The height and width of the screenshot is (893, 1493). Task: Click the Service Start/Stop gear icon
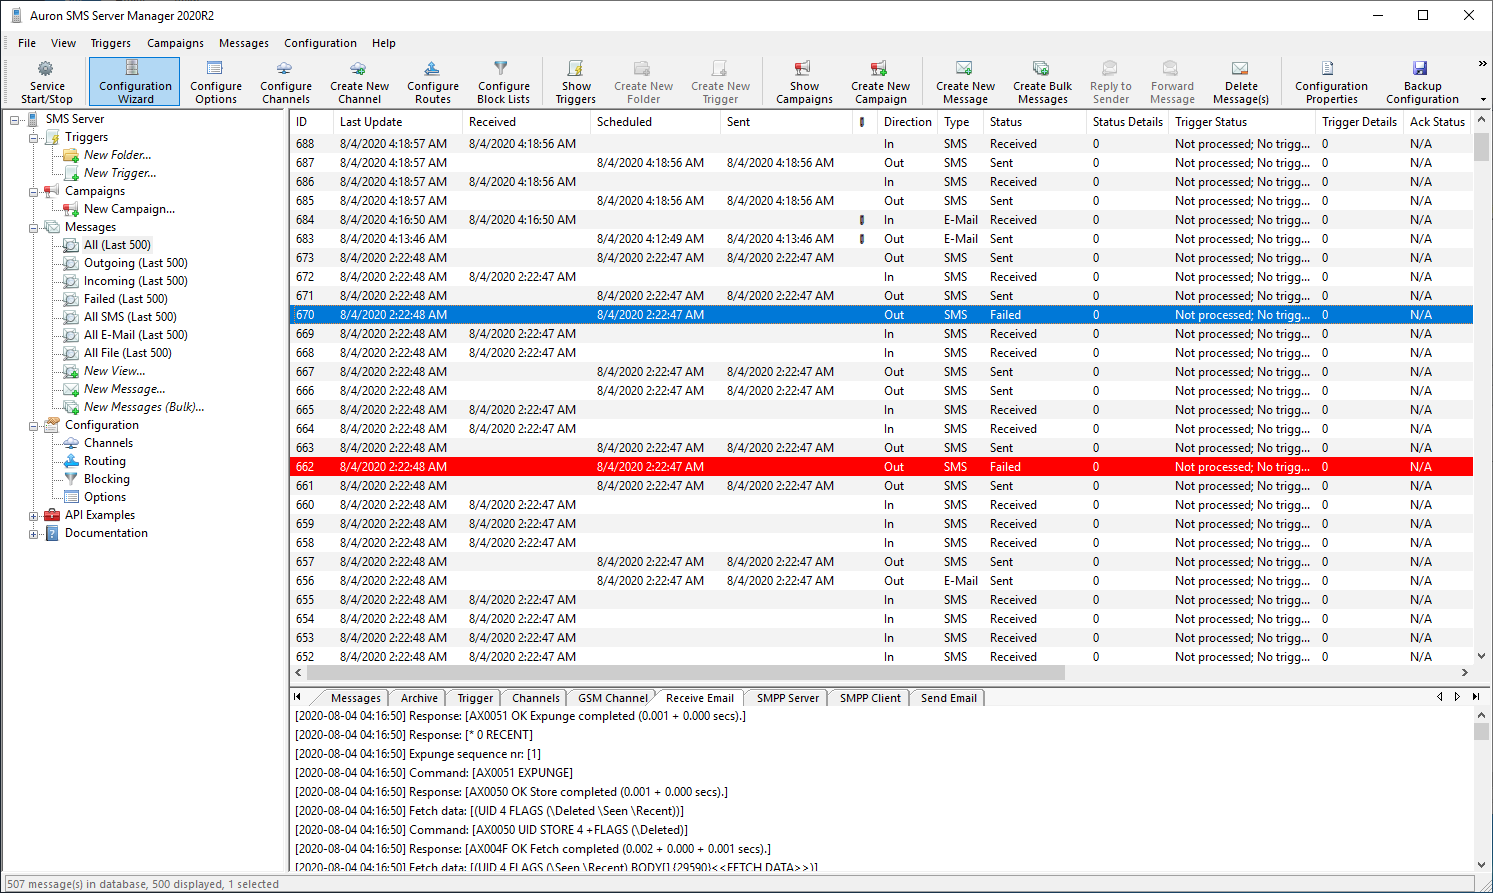coord(46,69)
